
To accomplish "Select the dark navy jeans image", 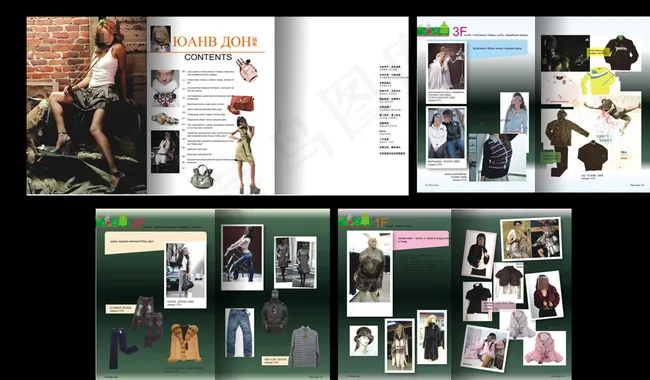I will tap(123, 347).
